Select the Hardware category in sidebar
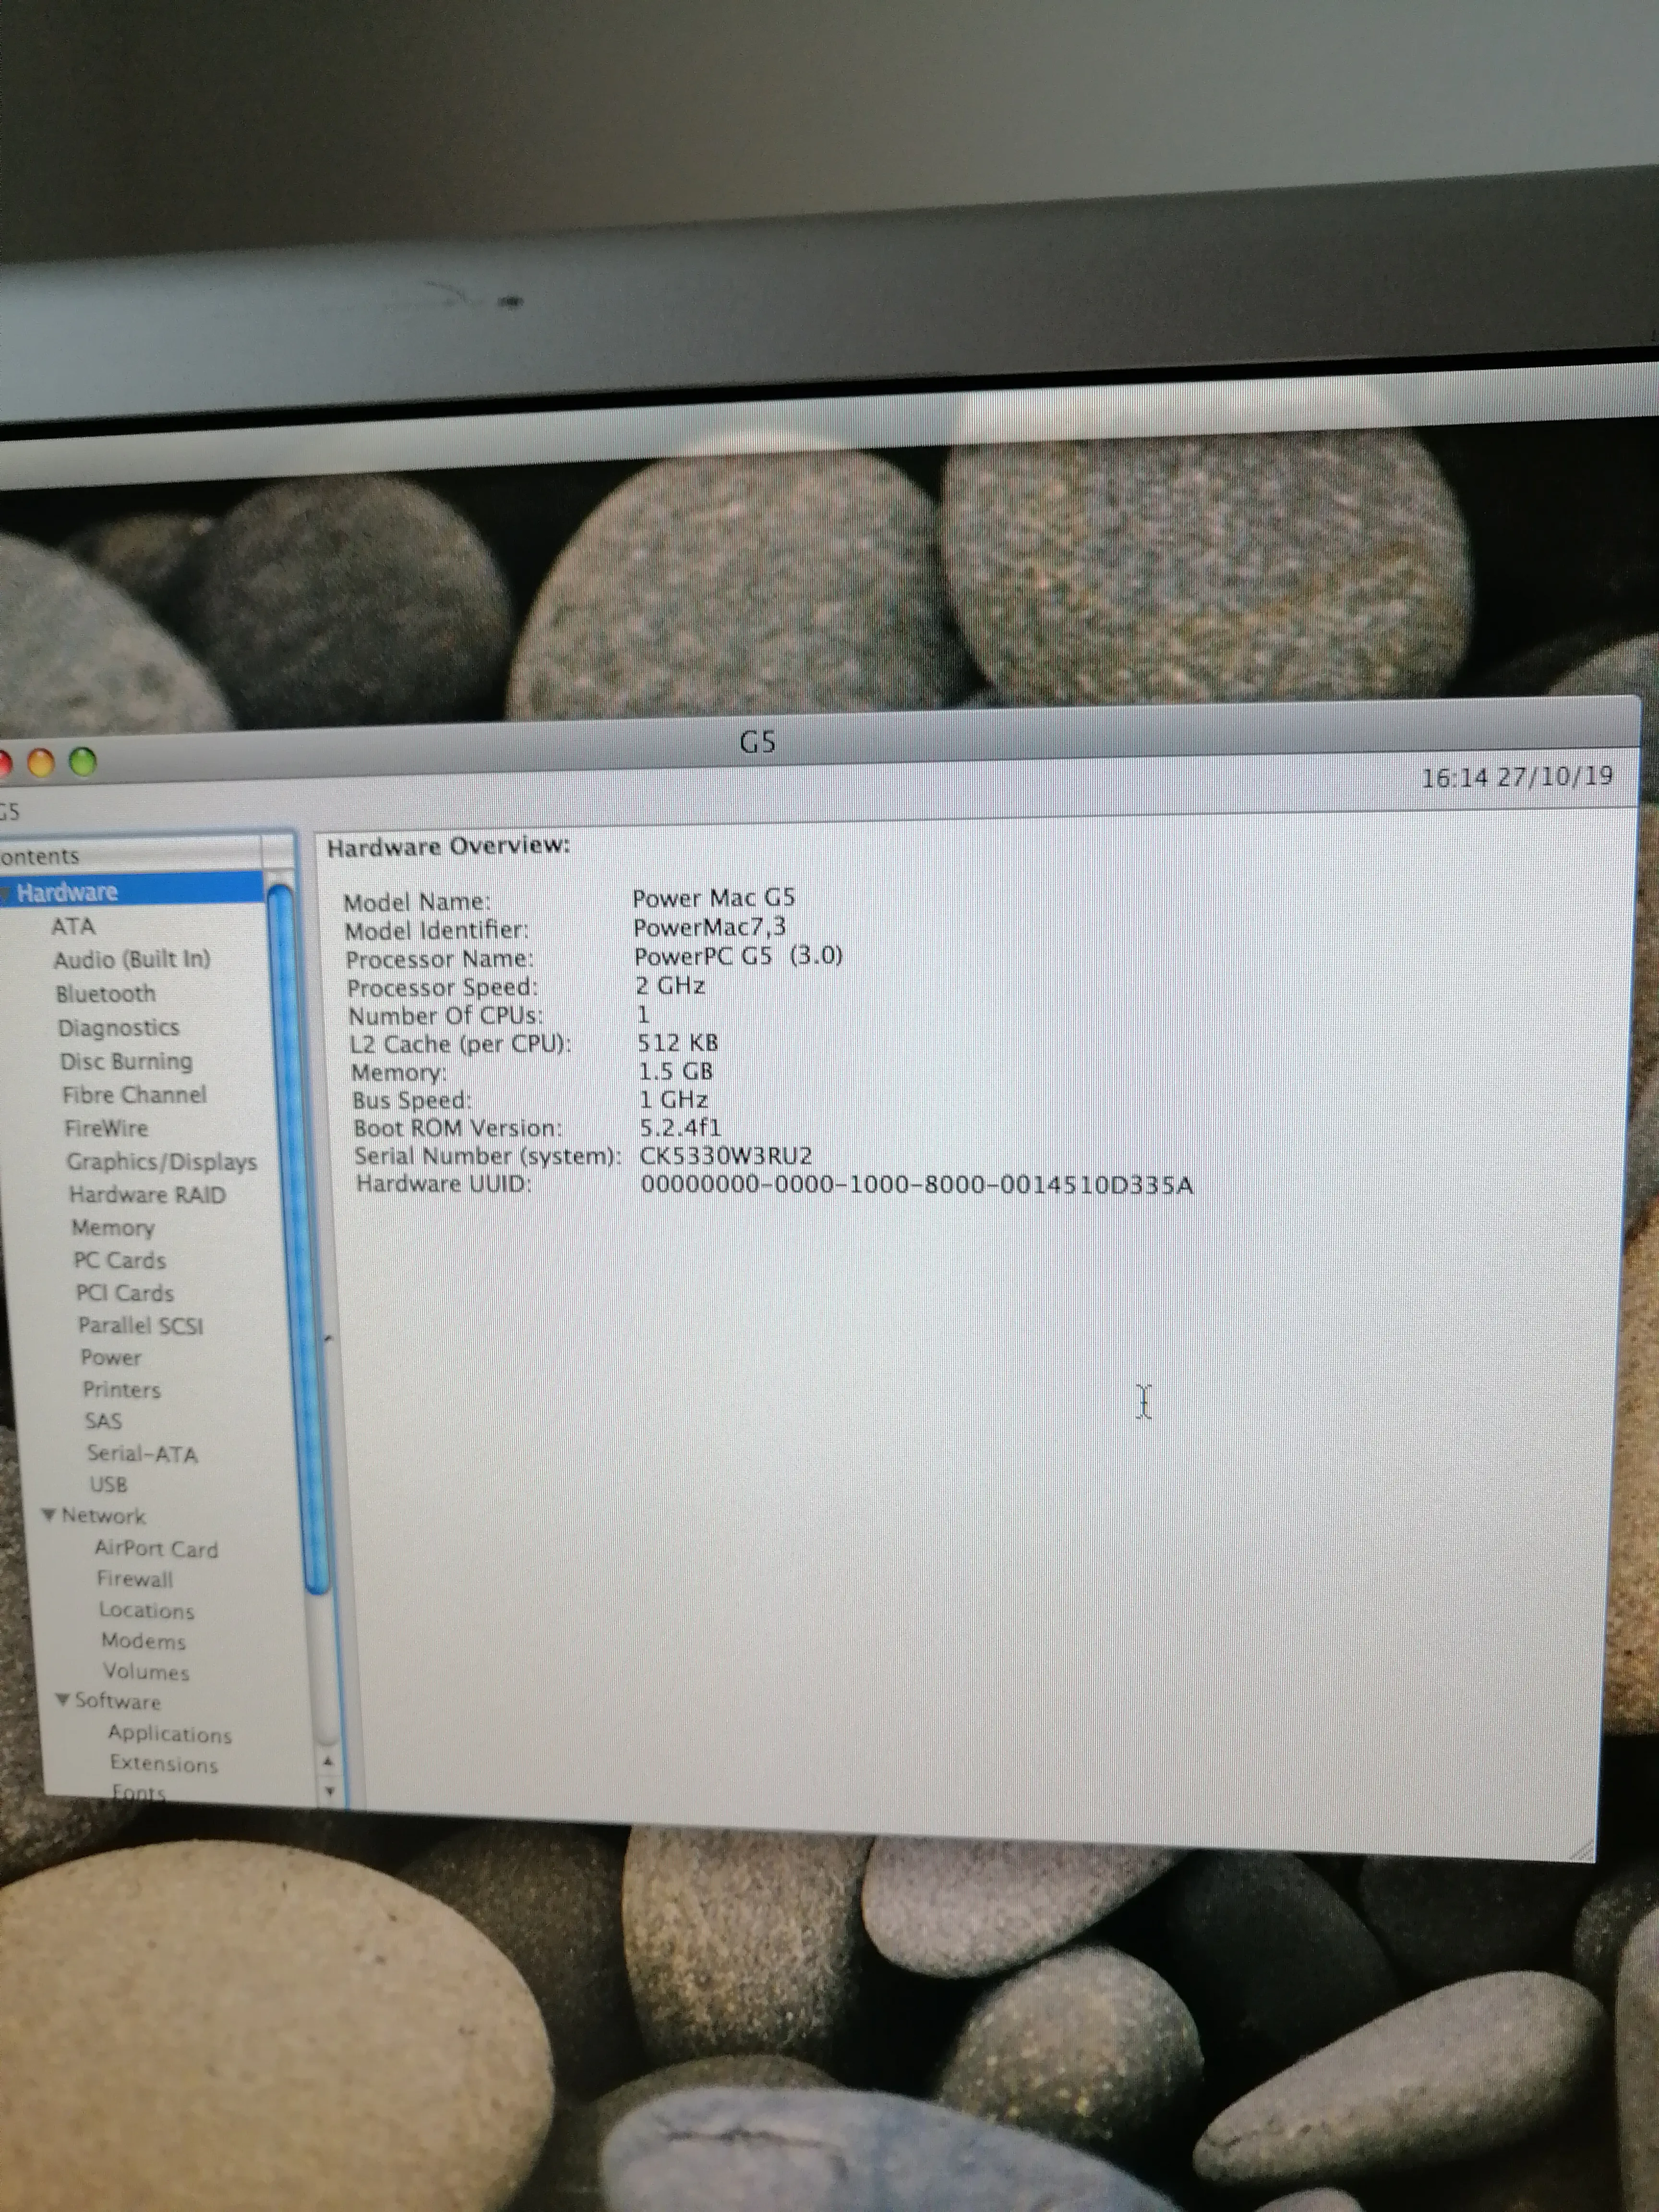Screen dimensions: 1659x2212 point(67,891)
